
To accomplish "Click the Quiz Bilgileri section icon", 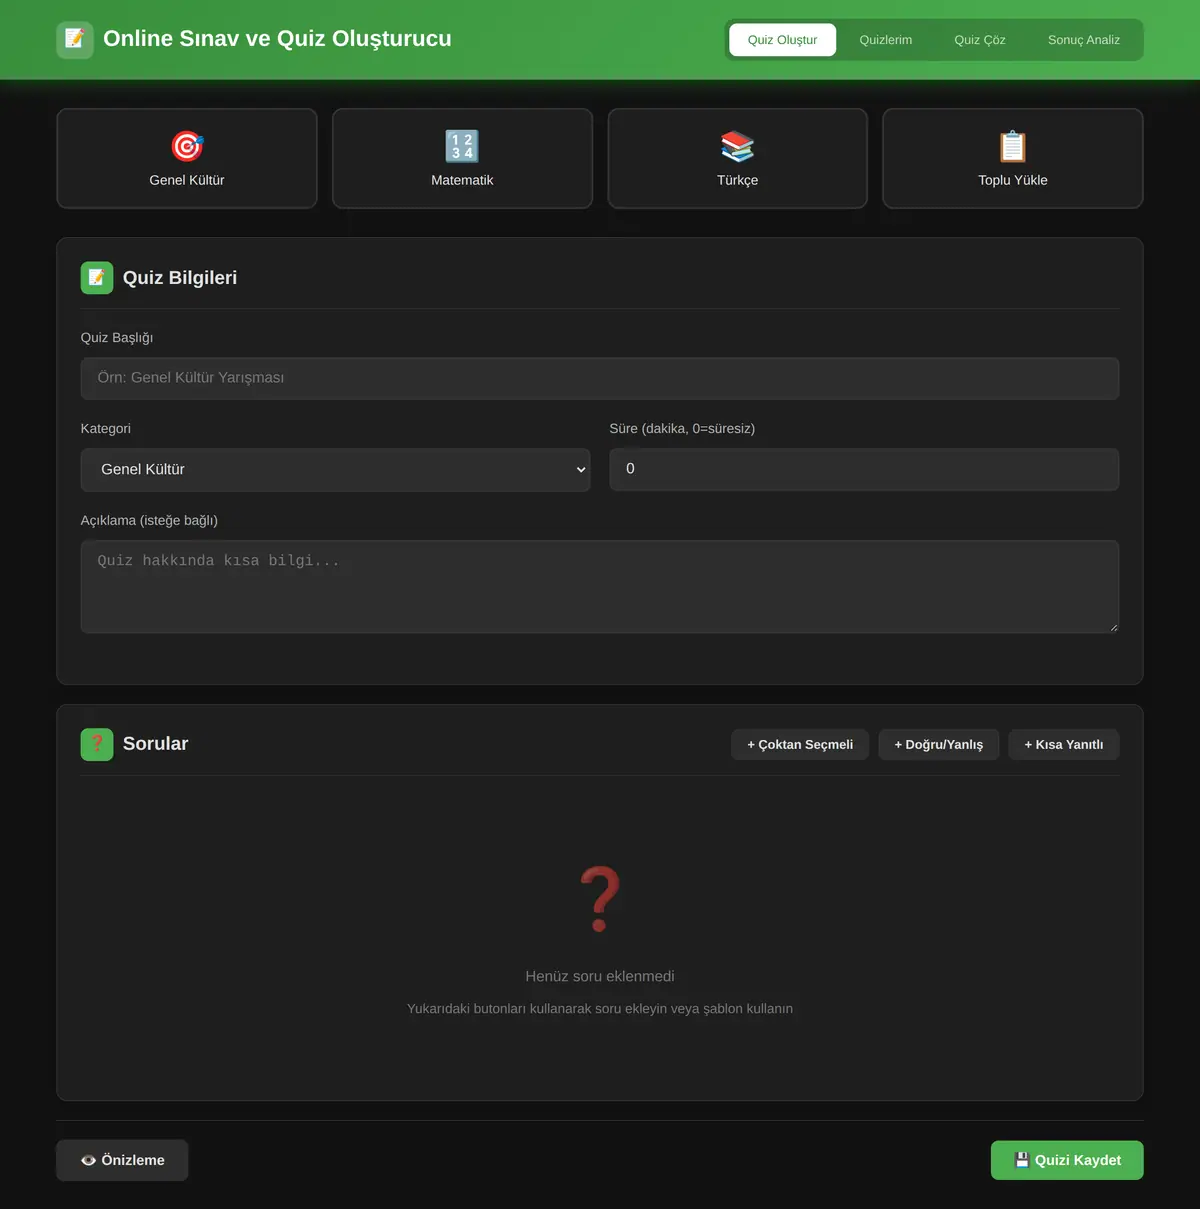I will coord(97,278).
